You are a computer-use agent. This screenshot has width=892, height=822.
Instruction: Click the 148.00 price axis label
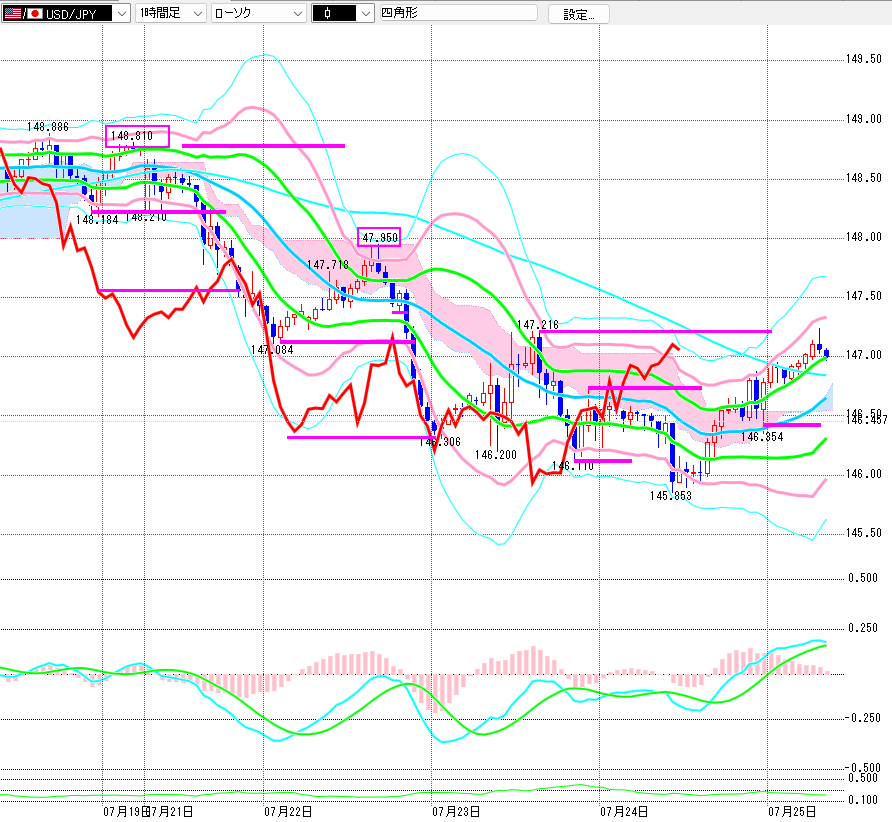(864, 237)
